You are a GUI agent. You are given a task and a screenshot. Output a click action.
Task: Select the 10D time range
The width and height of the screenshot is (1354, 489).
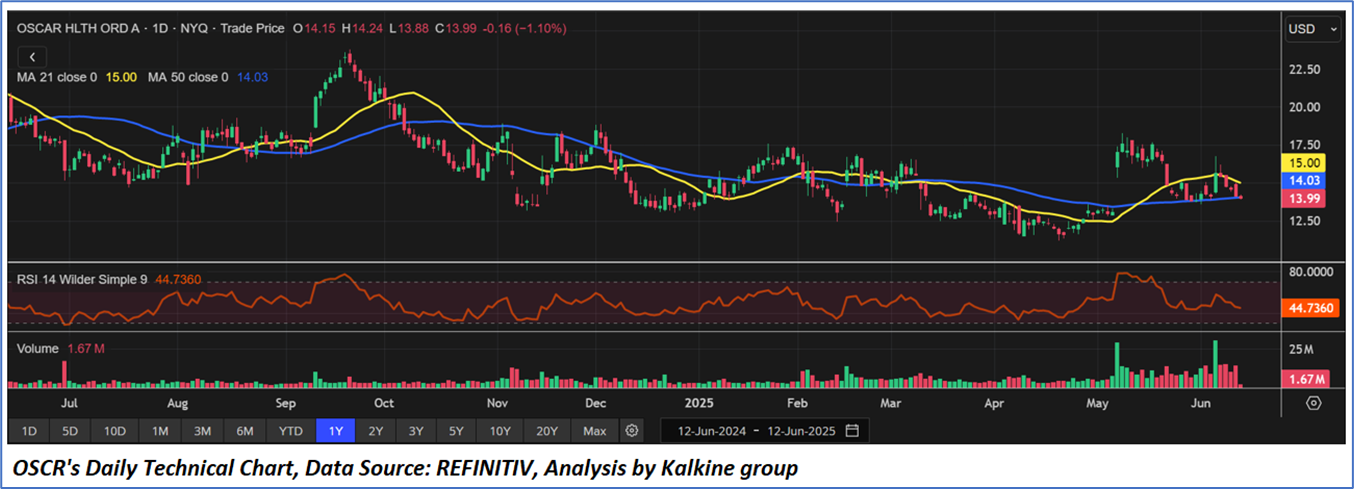pyautogui.click(x=115, y=431)
